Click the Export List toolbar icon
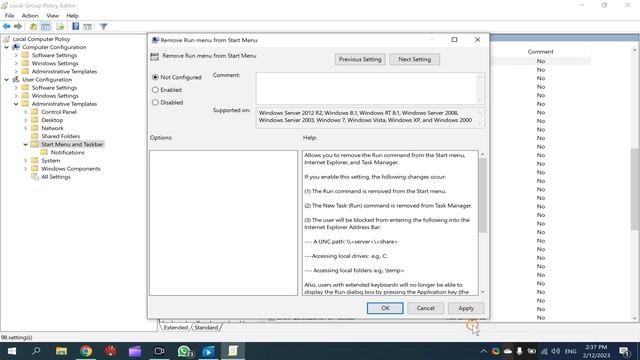Image resolution: width=640 pixels, height=360 pixels. click(60, 27)
